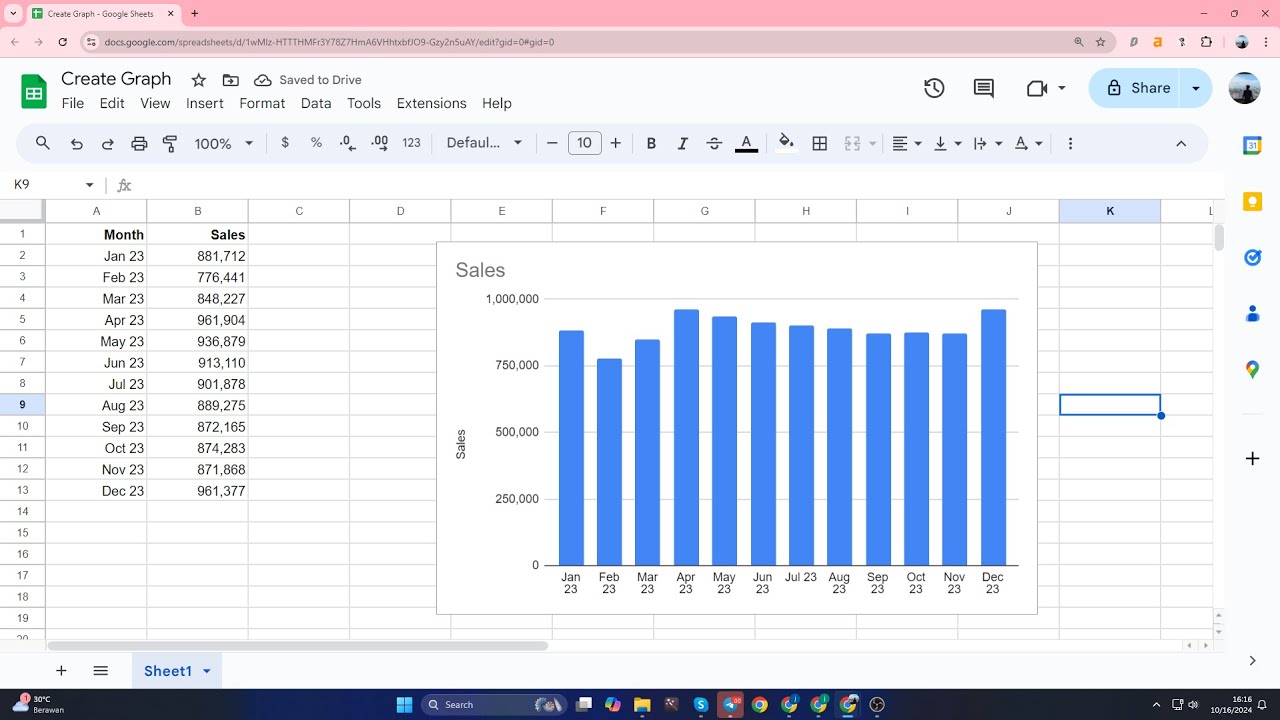Open the Tools menu
1280x720 pixels.
364,103
